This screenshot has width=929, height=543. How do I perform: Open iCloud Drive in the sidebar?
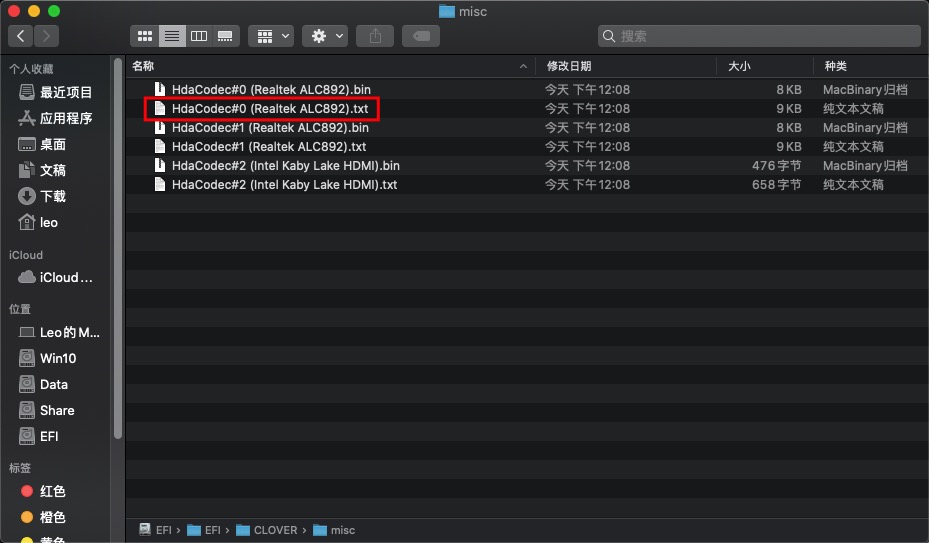[x=56, y=277]
